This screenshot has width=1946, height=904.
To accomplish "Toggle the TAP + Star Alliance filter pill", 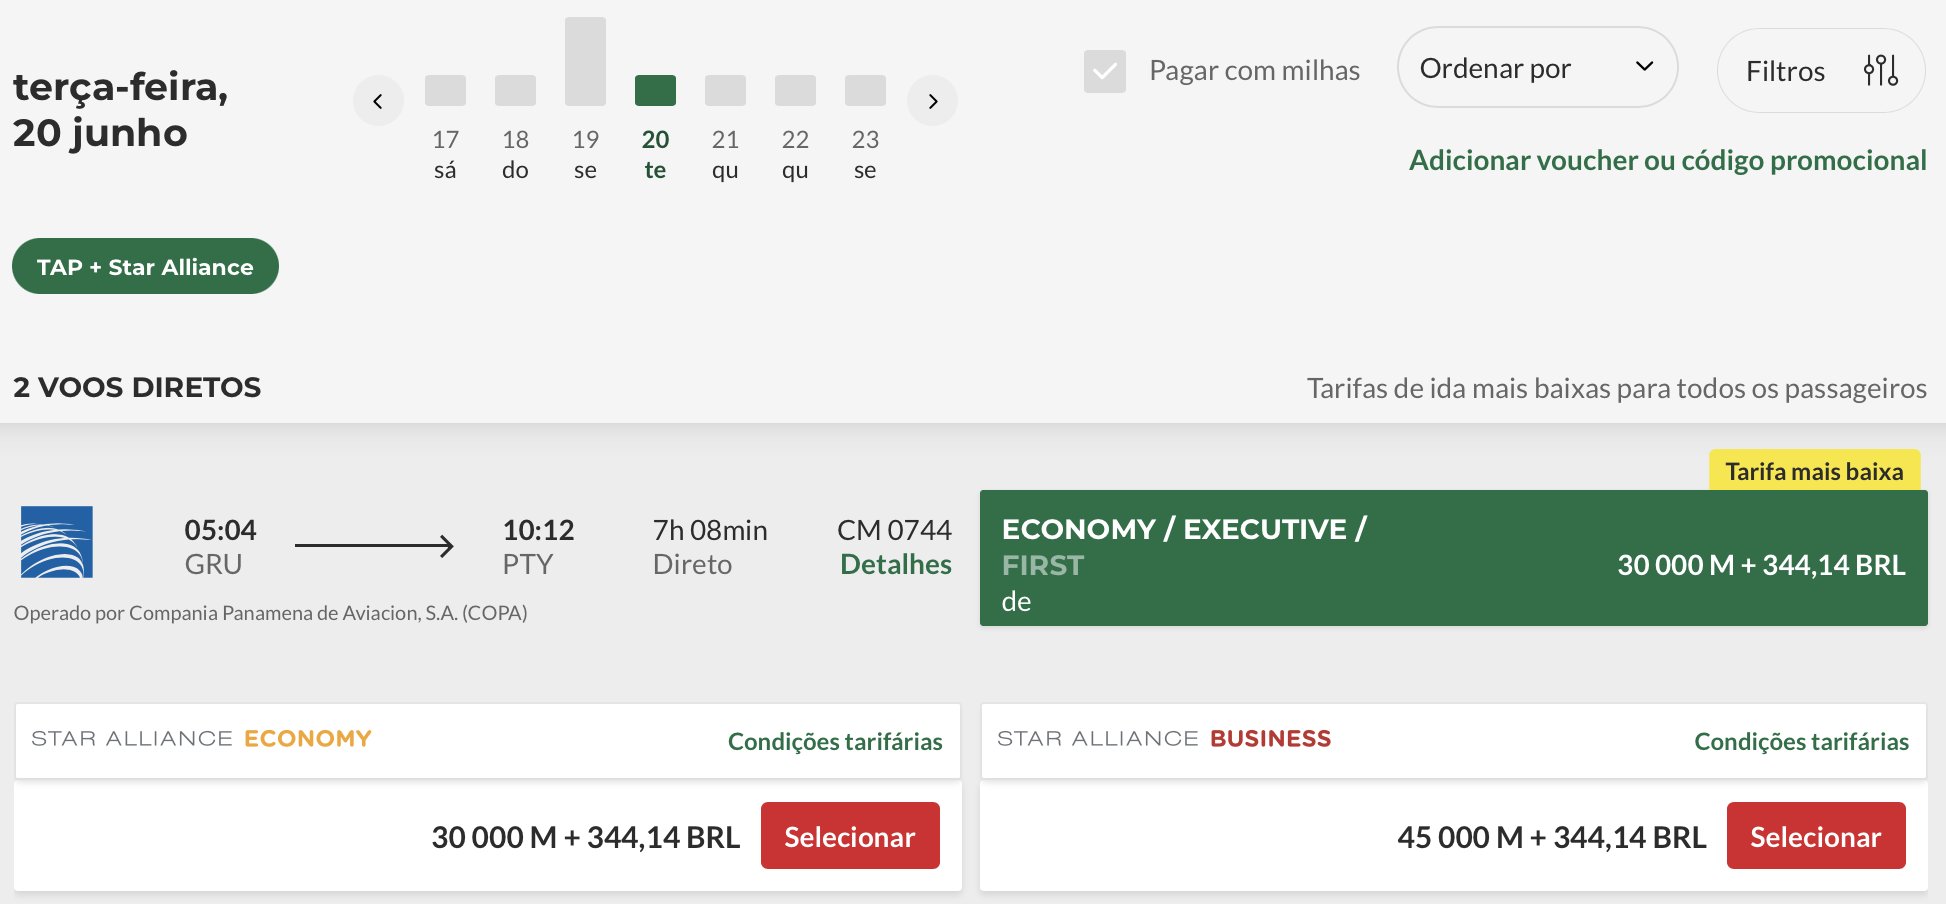I will click(145, 266).
